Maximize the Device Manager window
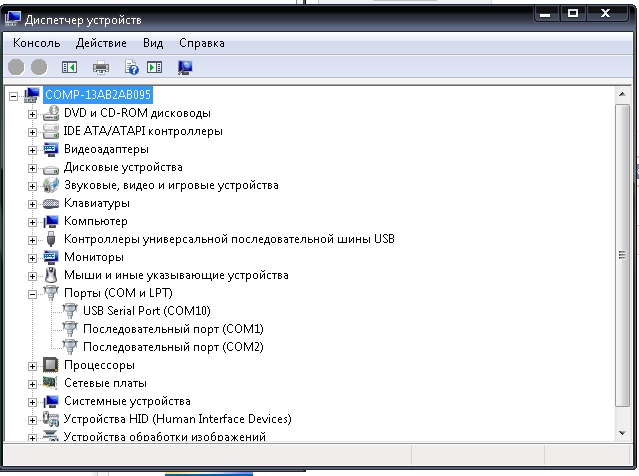 click(x=573, y=14)
